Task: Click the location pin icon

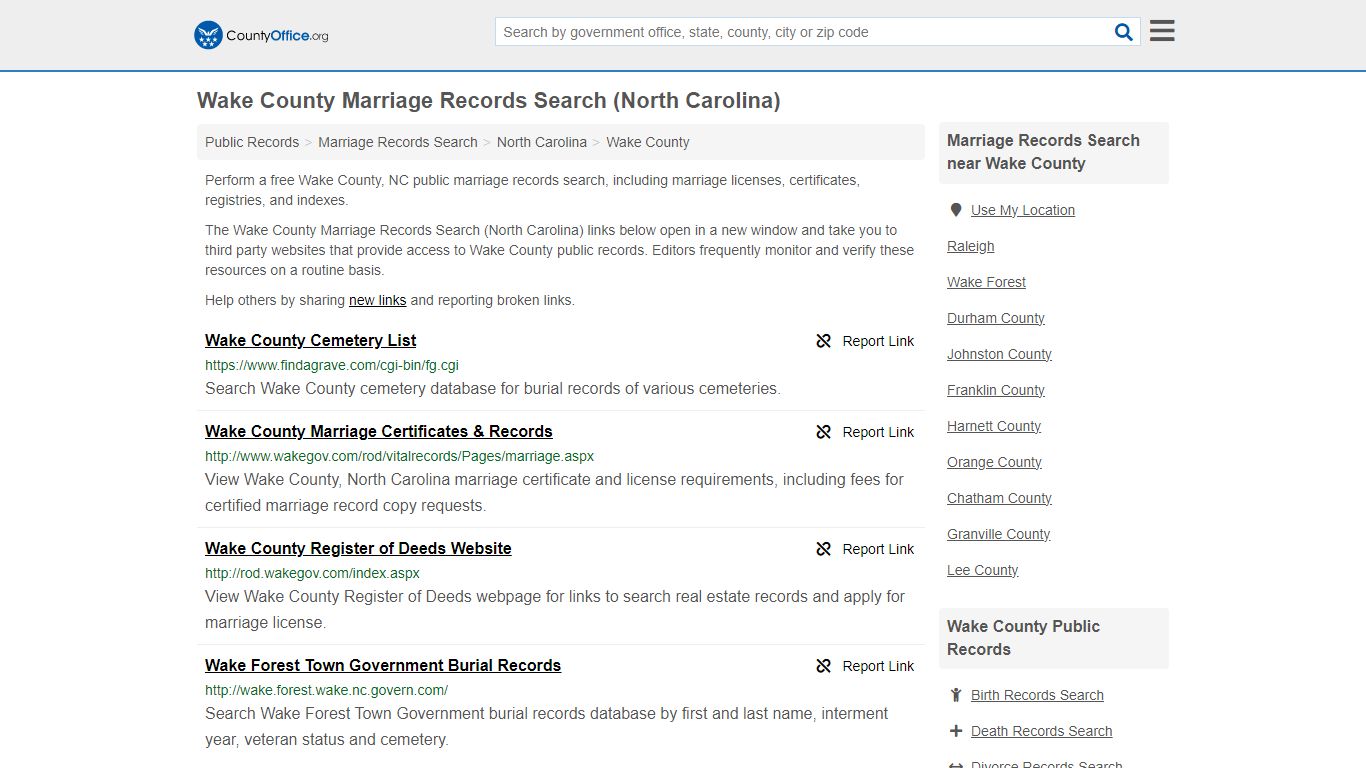Action: [x=956, y=210]
